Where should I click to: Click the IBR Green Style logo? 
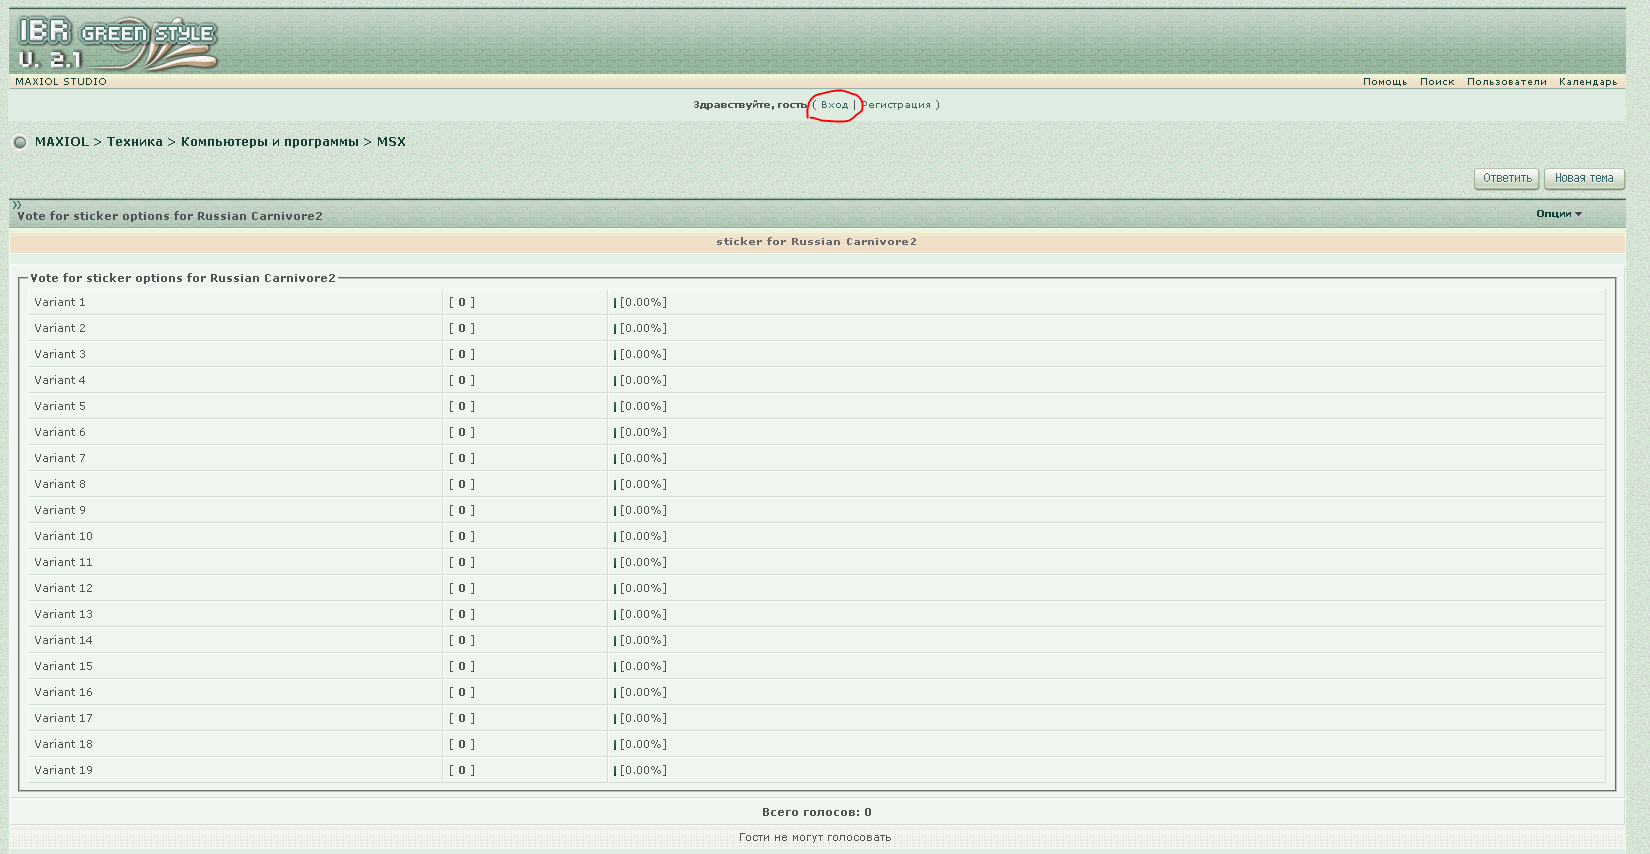coord(116,44)
